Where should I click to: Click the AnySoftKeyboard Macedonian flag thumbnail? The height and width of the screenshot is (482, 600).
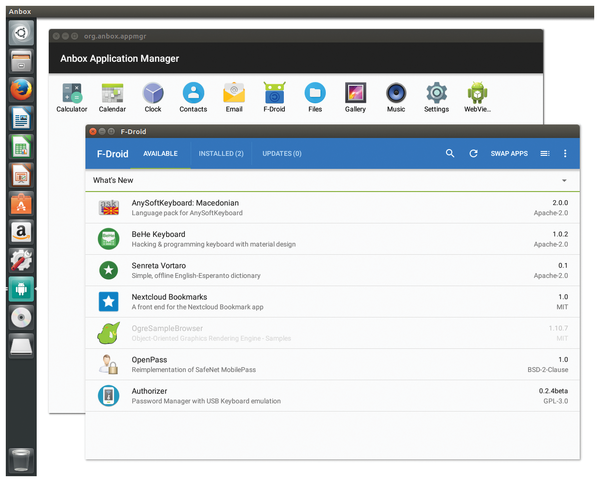point(109,208)
